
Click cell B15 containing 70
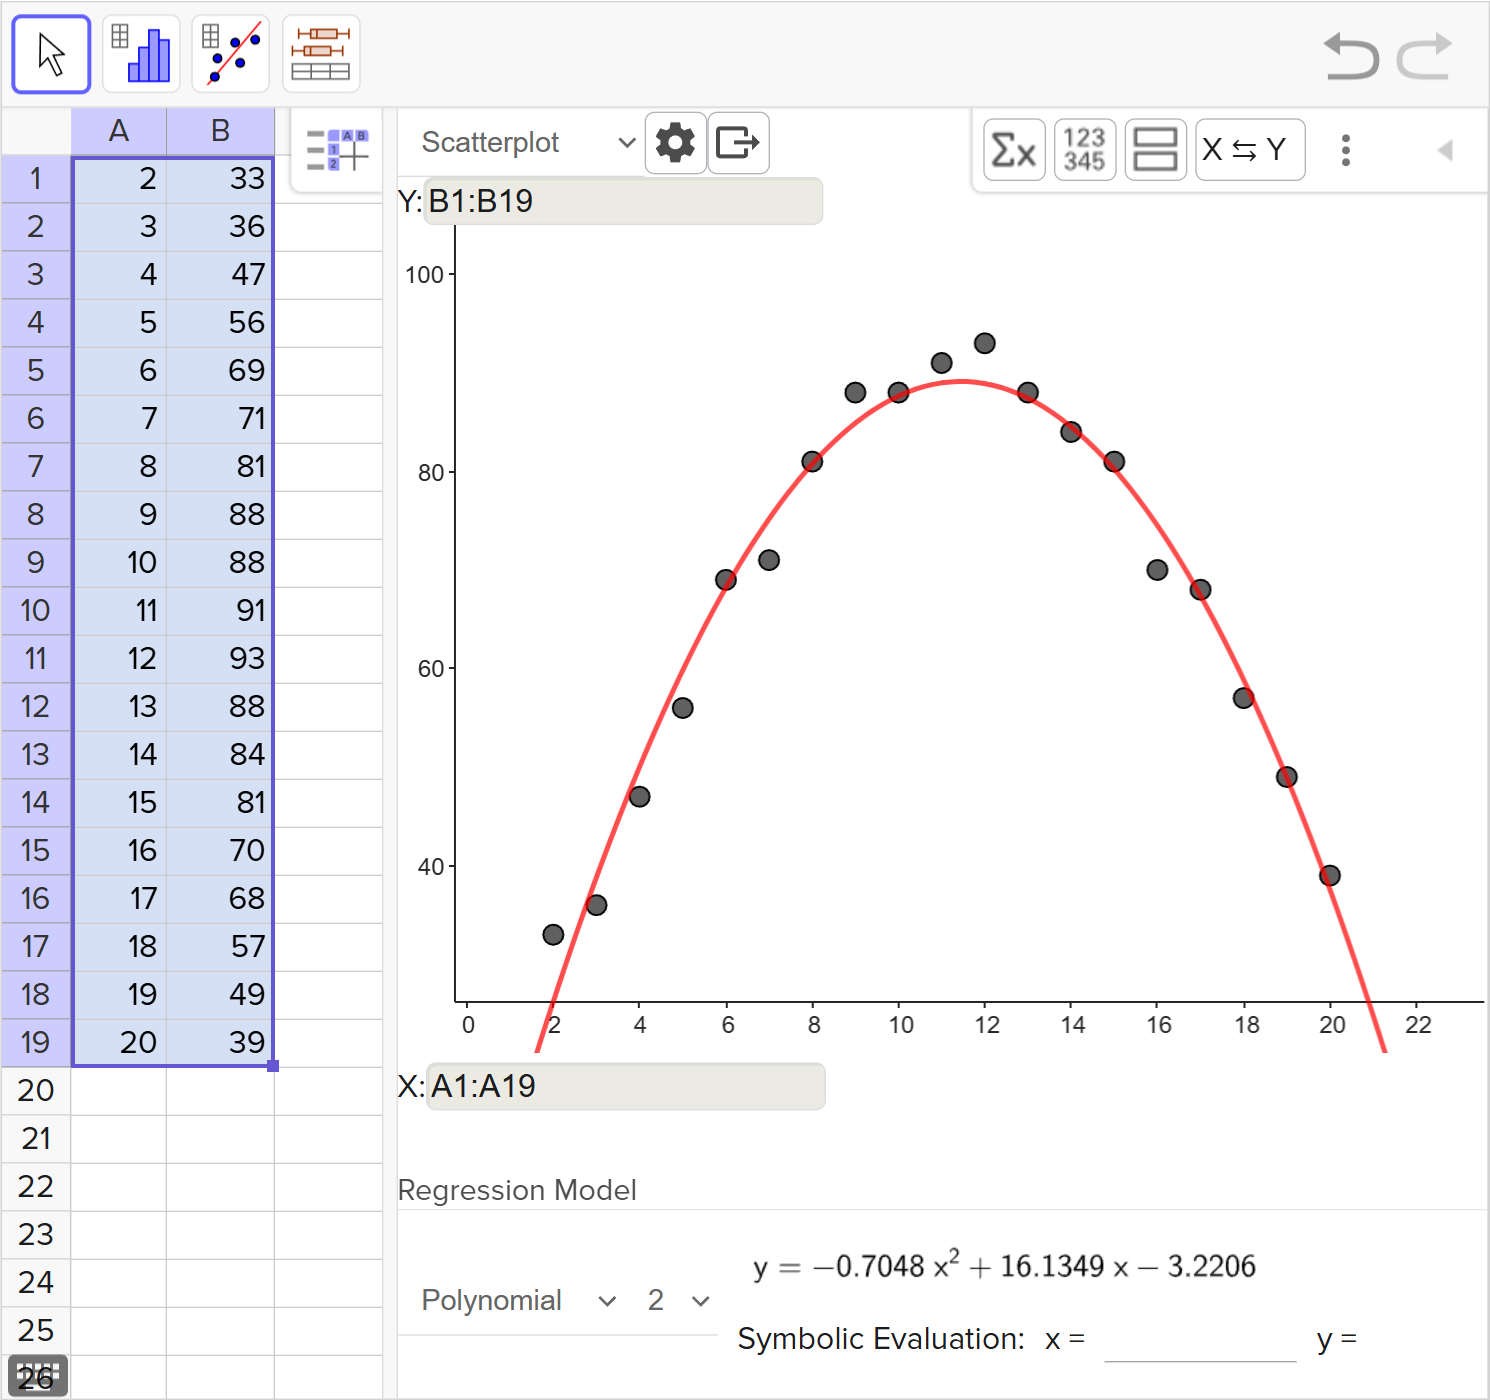tap(220, 851)
